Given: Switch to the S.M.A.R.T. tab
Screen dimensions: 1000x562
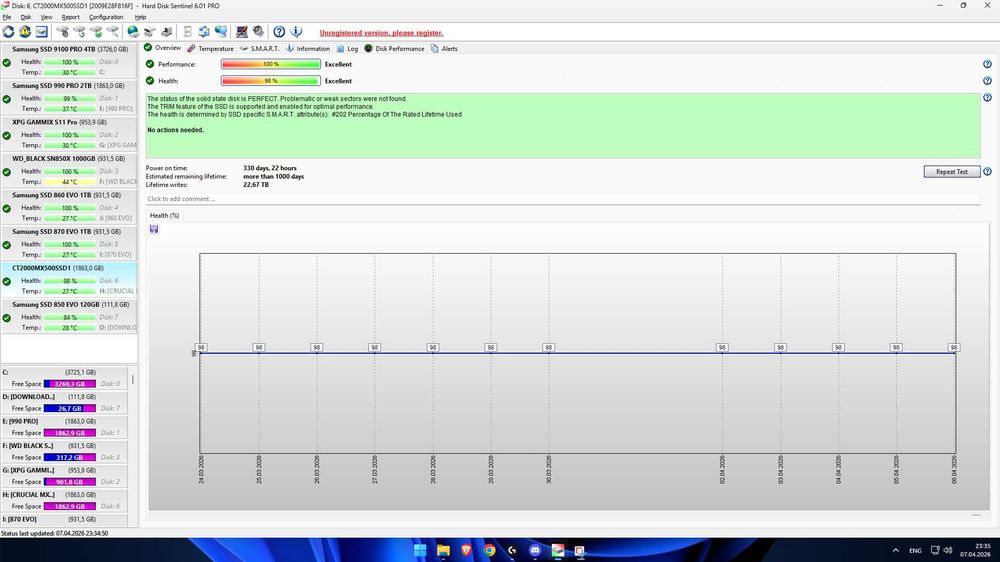Looking at the screenshot, I should point(260,48).
